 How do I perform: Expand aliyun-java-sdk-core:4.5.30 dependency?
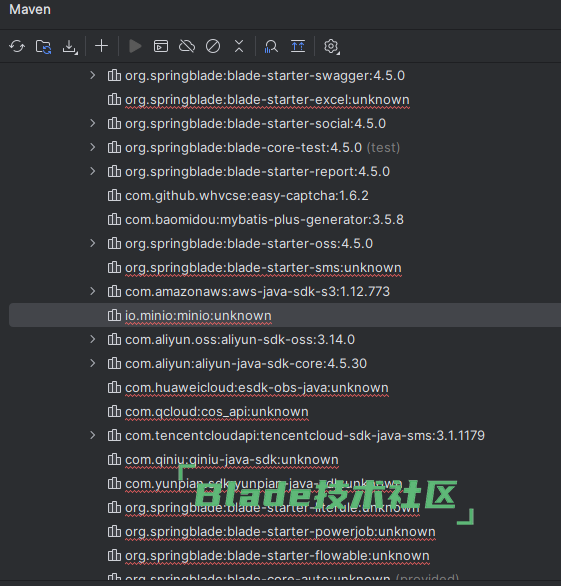coord(93,363)
